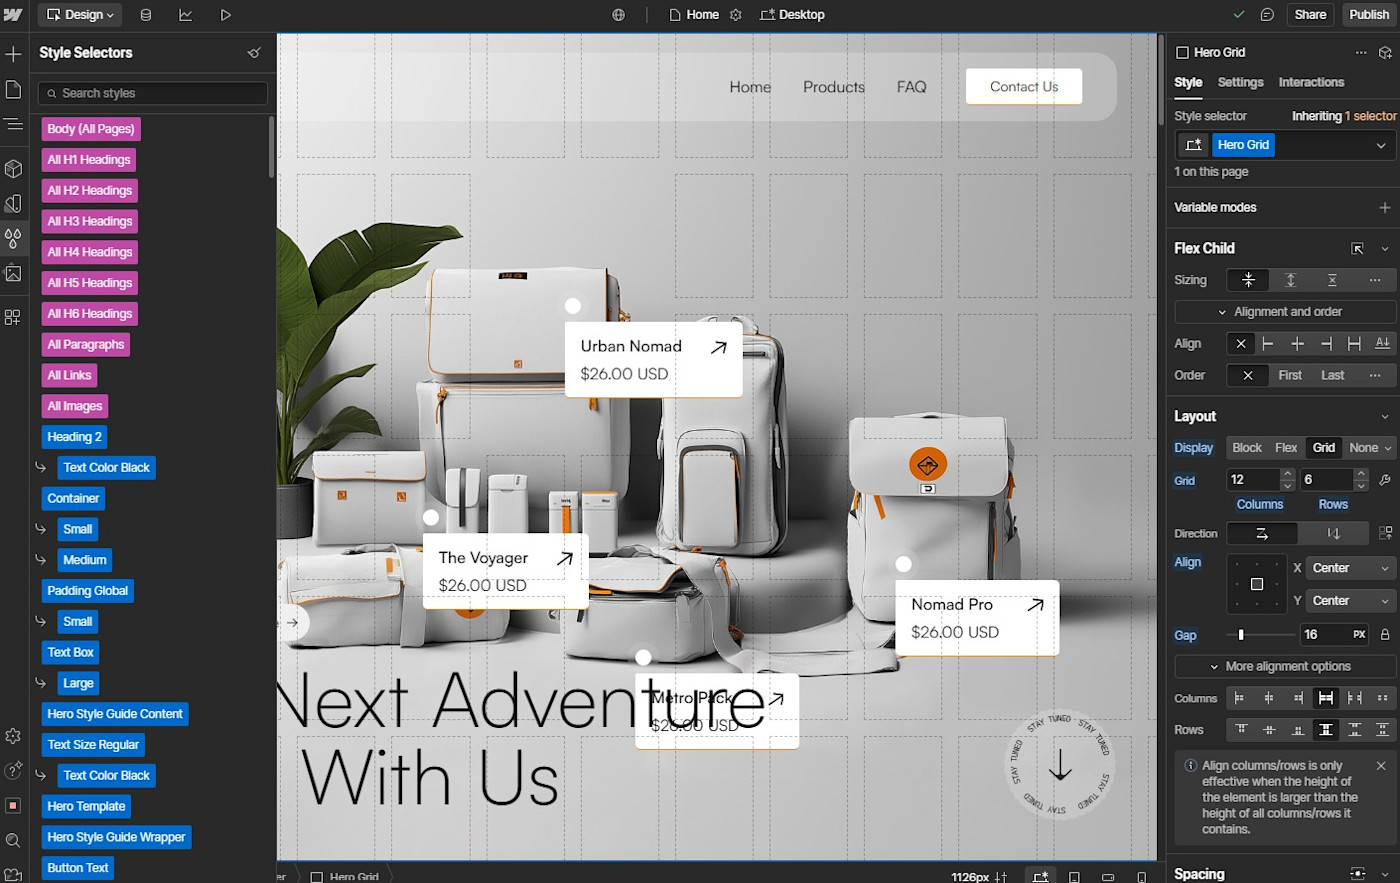
Task: Switch to the Interactions tab
Action: coord(1311,83)
